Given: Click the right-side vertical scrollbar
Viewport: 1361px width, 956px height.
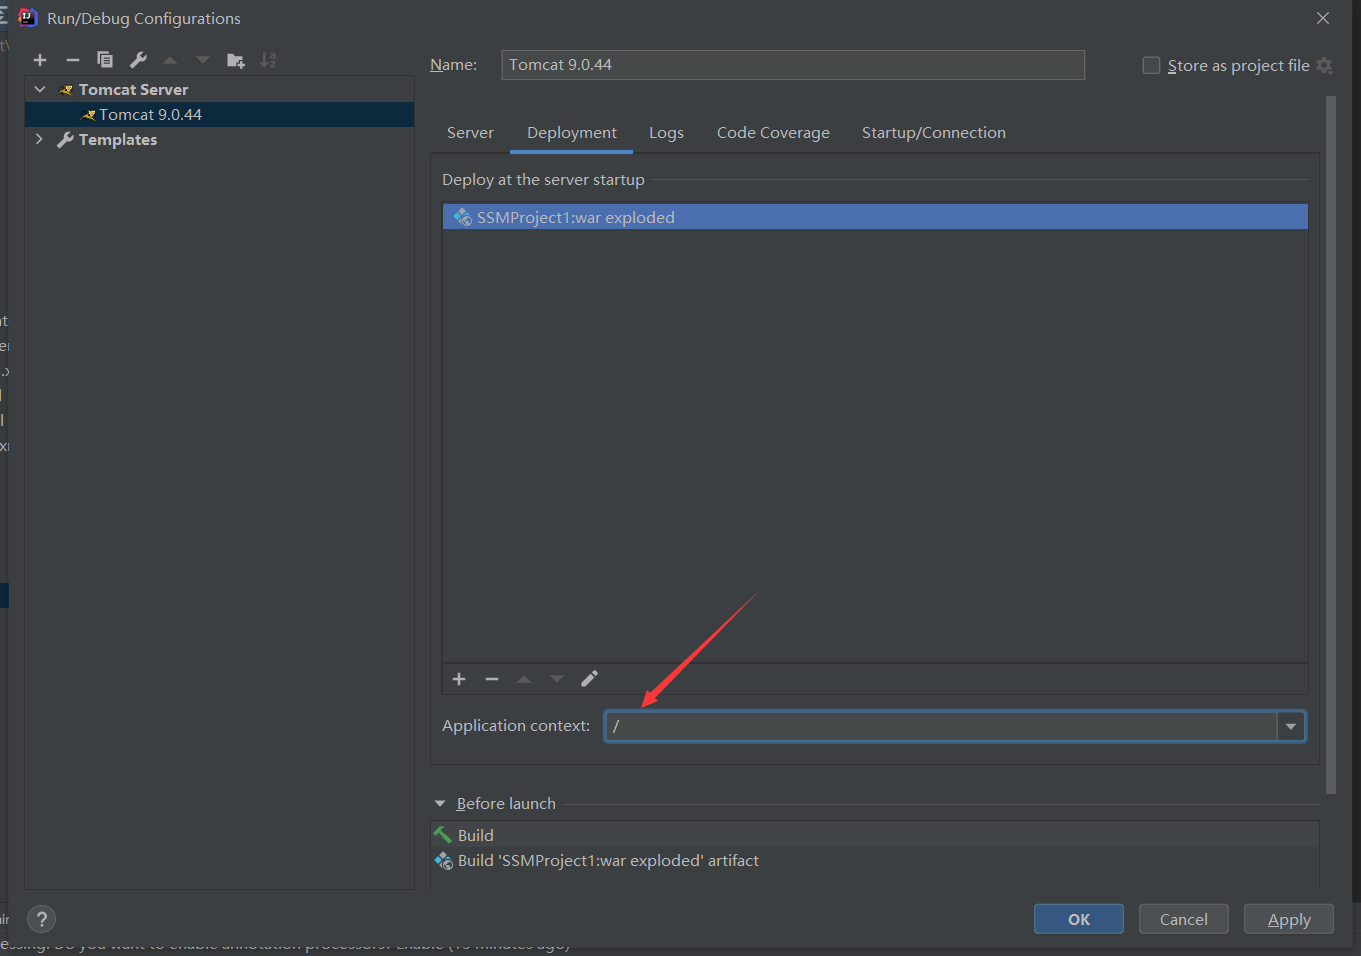Looking at the screenshot, I should [x=1331, y=445].
